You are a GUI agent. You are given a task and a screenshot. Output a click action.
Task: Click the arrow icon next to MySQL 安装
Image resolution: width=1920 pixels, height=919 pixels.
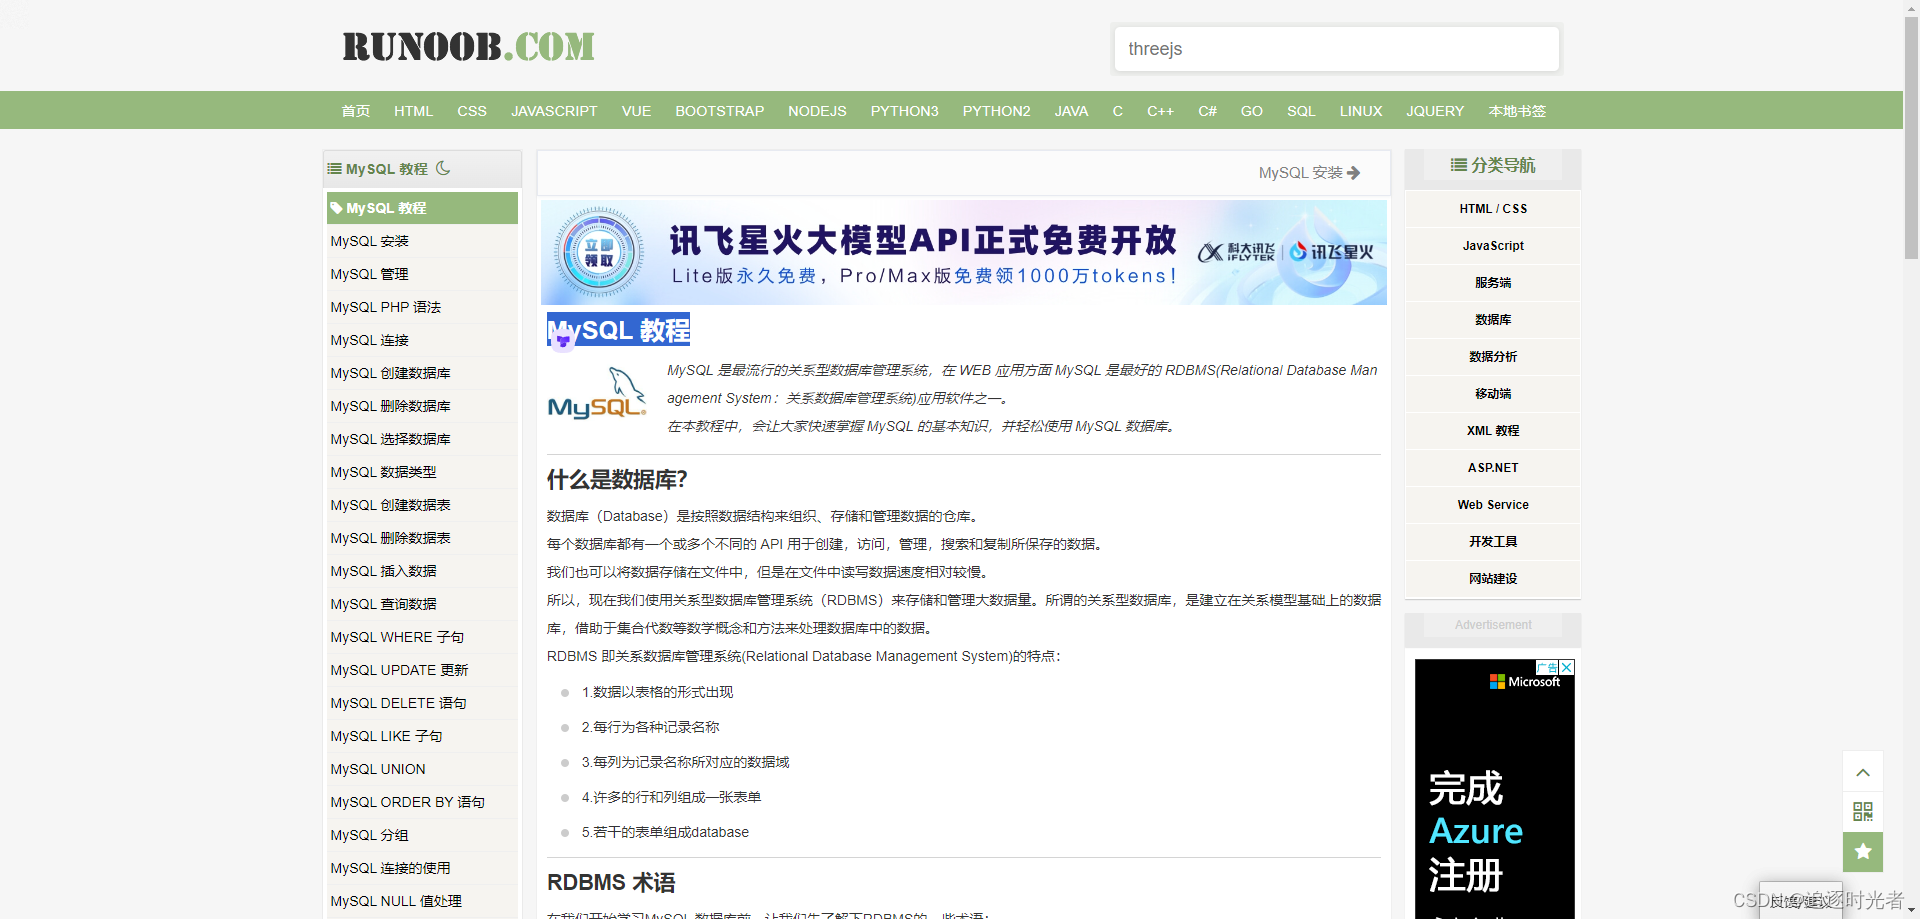tap(1355, 172)
